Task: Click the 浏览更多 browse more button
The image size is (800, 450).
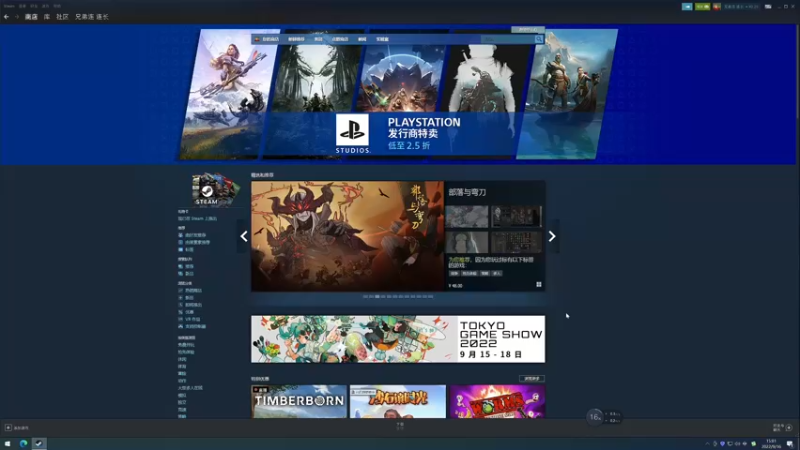Action: tap(532, 379)
